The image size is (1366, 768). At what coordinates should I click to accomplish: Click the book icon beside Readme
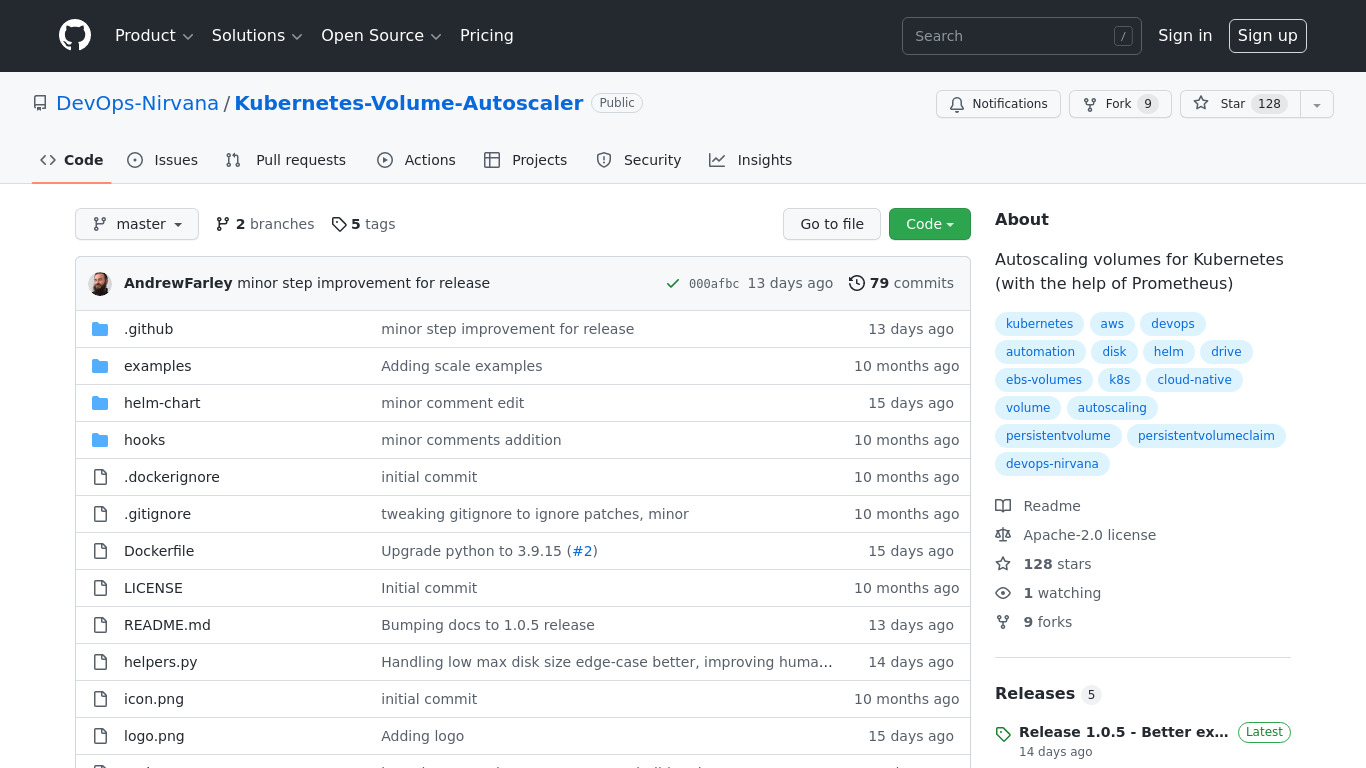click(1003, 506)
